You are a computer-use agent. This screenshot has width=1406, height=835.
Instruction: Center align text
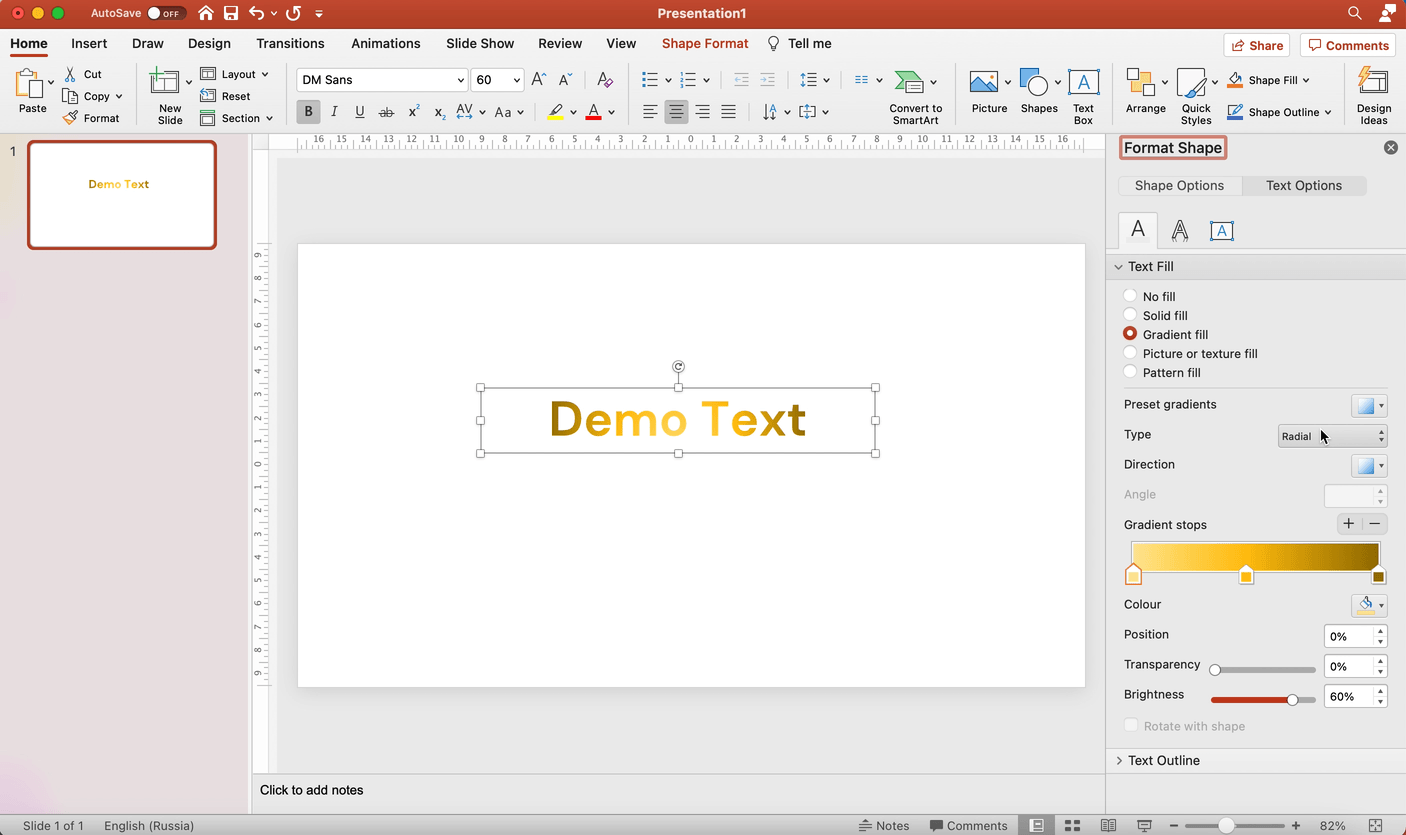coord(676,112)
